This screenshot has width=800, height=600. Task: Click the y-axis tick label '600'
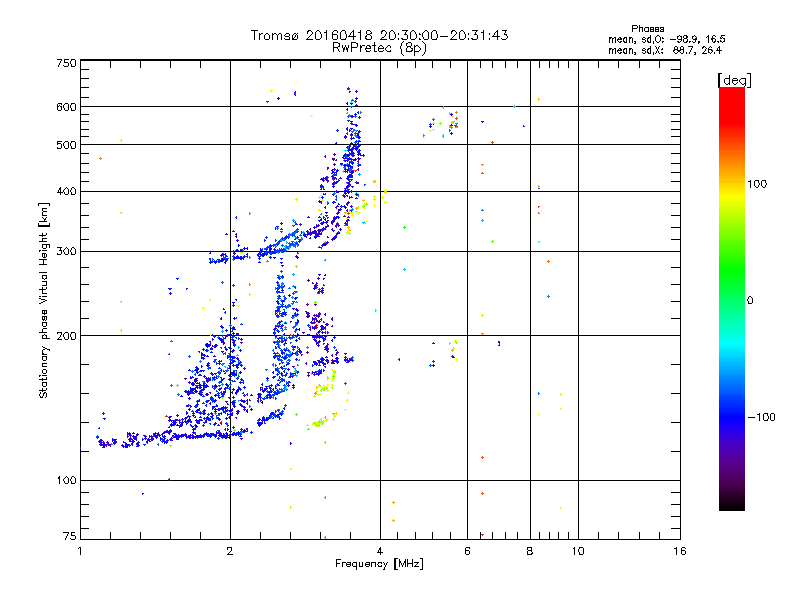[x=66, y=107]
